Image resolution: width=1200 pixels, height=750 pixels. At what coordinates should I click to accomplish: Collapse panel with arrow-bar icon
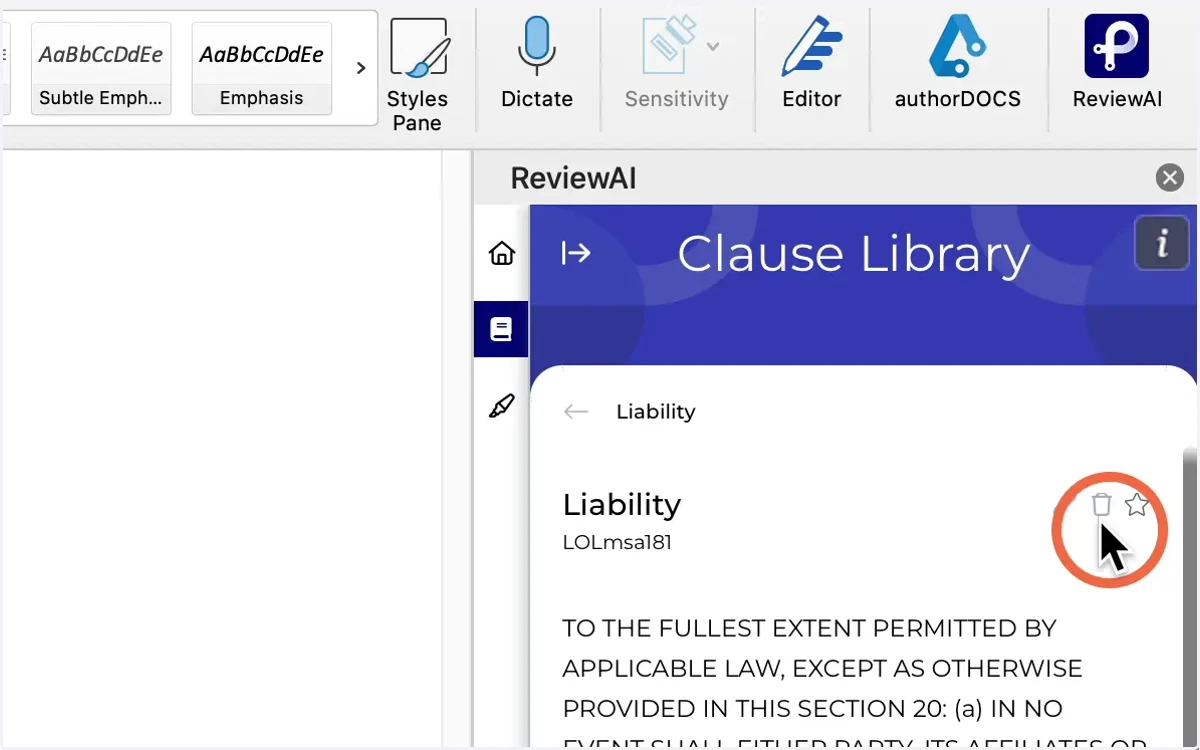pyautogui.click(x=576, y=253)
